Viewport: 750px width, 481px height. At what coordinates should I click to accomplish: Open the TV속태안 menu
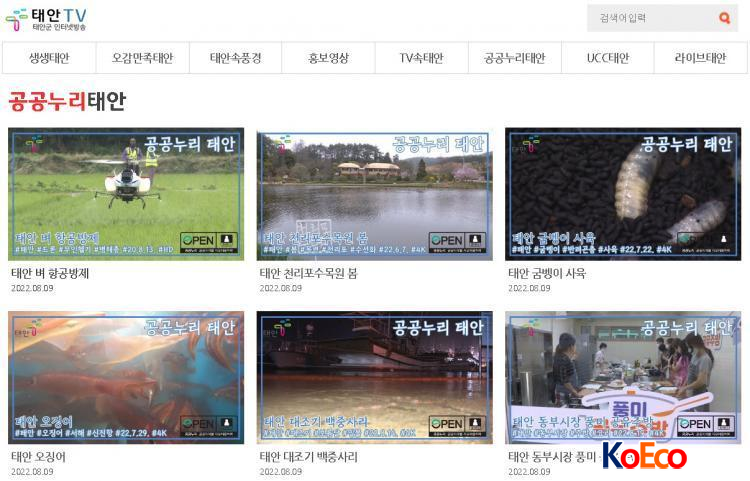(x=421, y=58)
